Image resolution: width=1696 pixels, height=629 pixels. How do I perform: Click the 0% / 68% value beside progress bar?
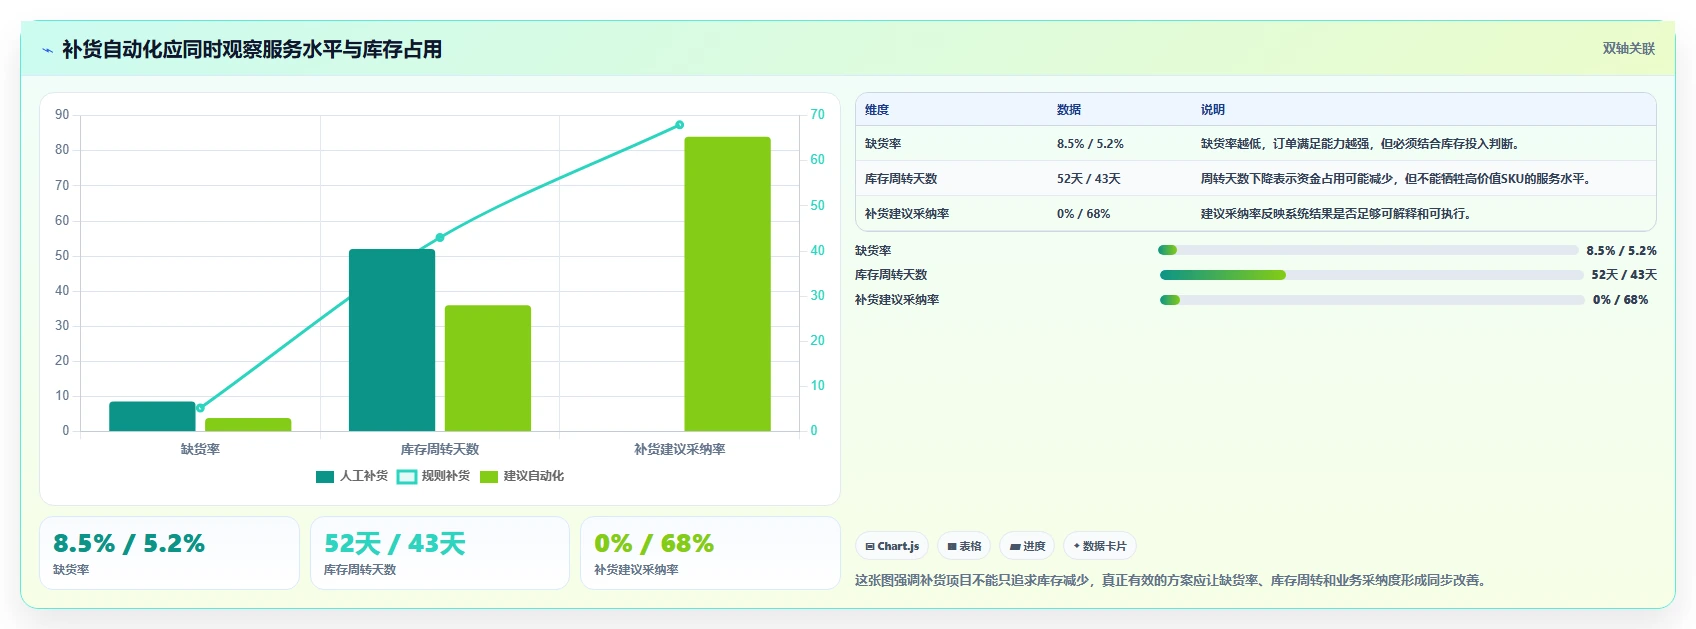click(x=1621, y=300)
